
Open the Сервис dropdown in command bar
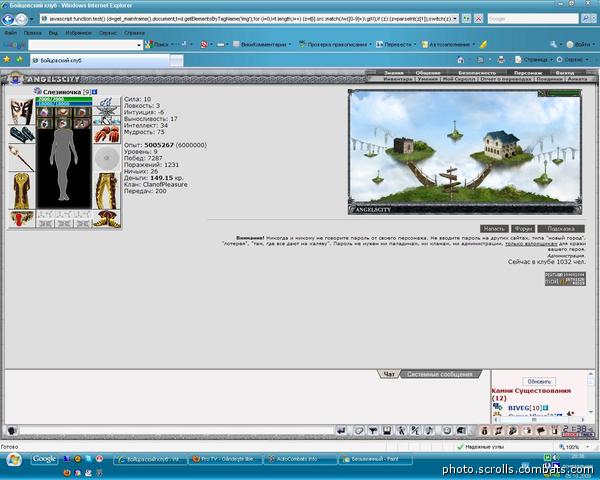(573, 60)
